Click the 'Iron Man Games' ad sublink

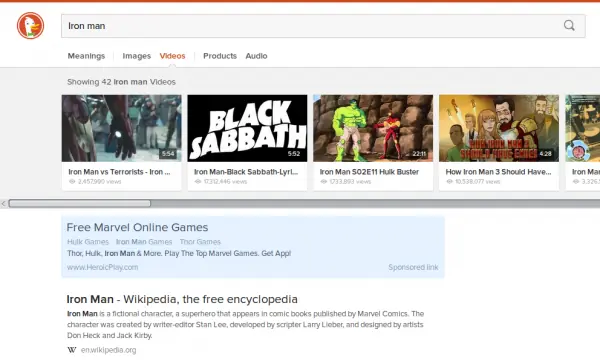[x=144, y=242]
